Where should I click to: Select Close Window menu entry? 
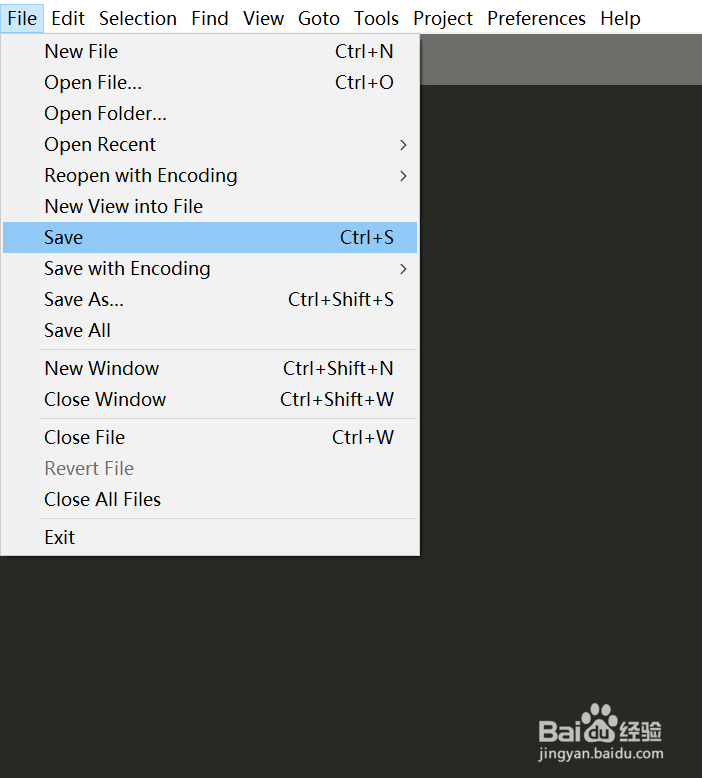105,400
